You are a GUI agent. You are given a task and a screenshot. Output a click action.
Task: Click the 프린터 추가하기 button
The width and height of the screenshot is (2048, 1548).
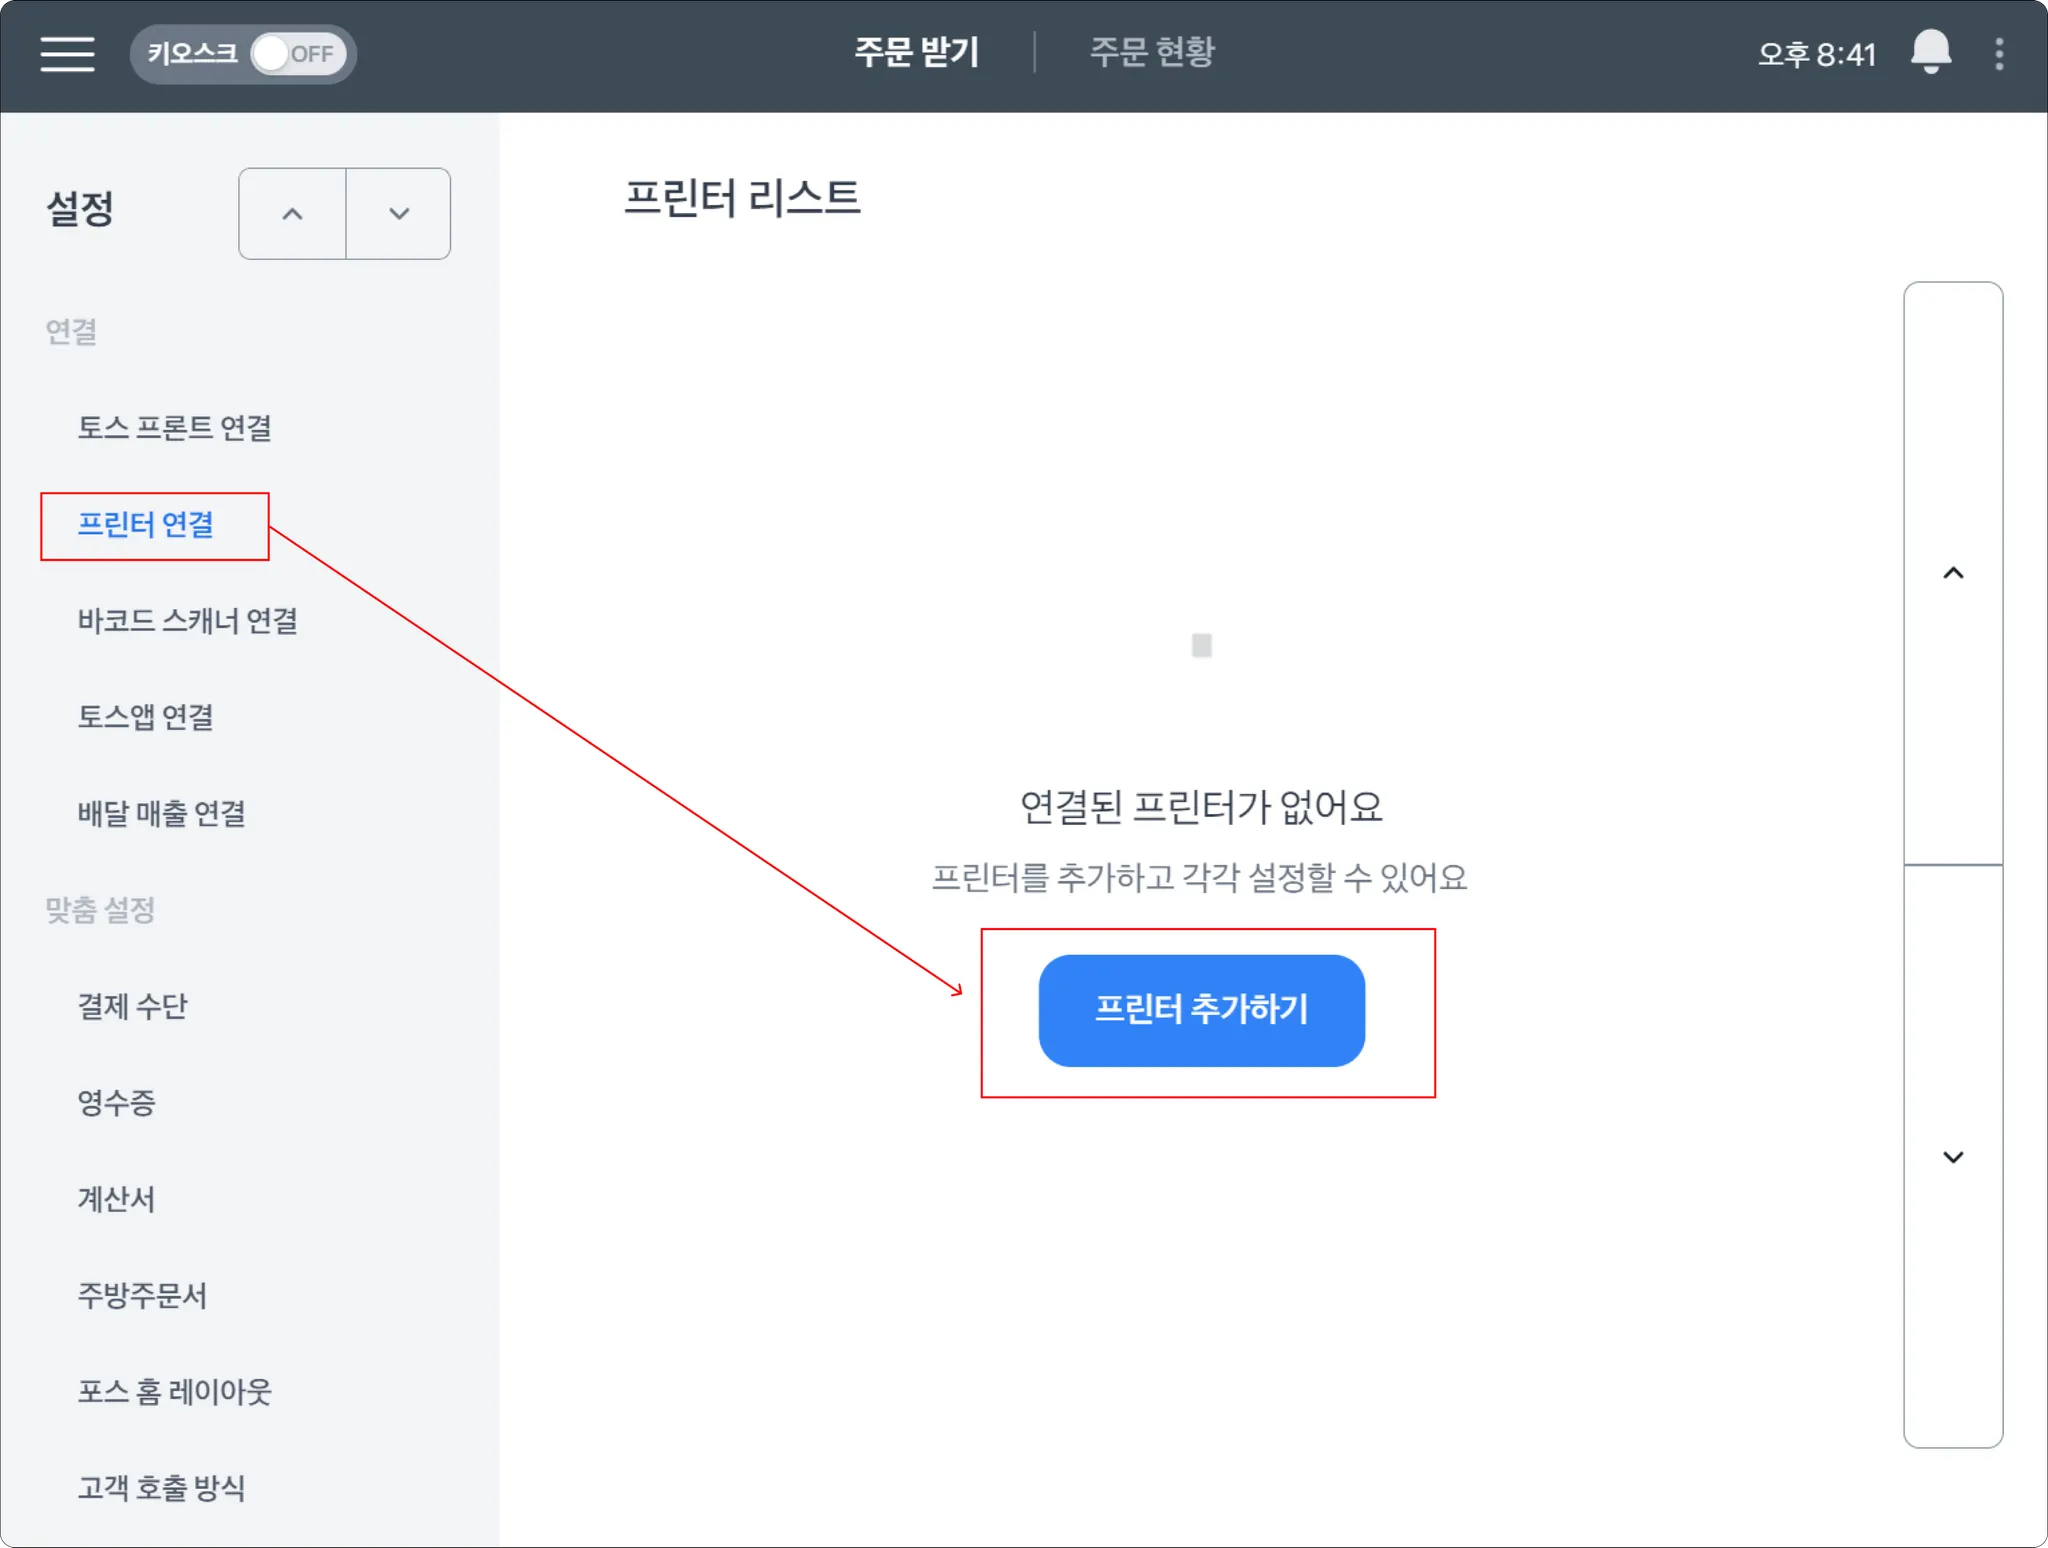(x=1201, y=1010)
